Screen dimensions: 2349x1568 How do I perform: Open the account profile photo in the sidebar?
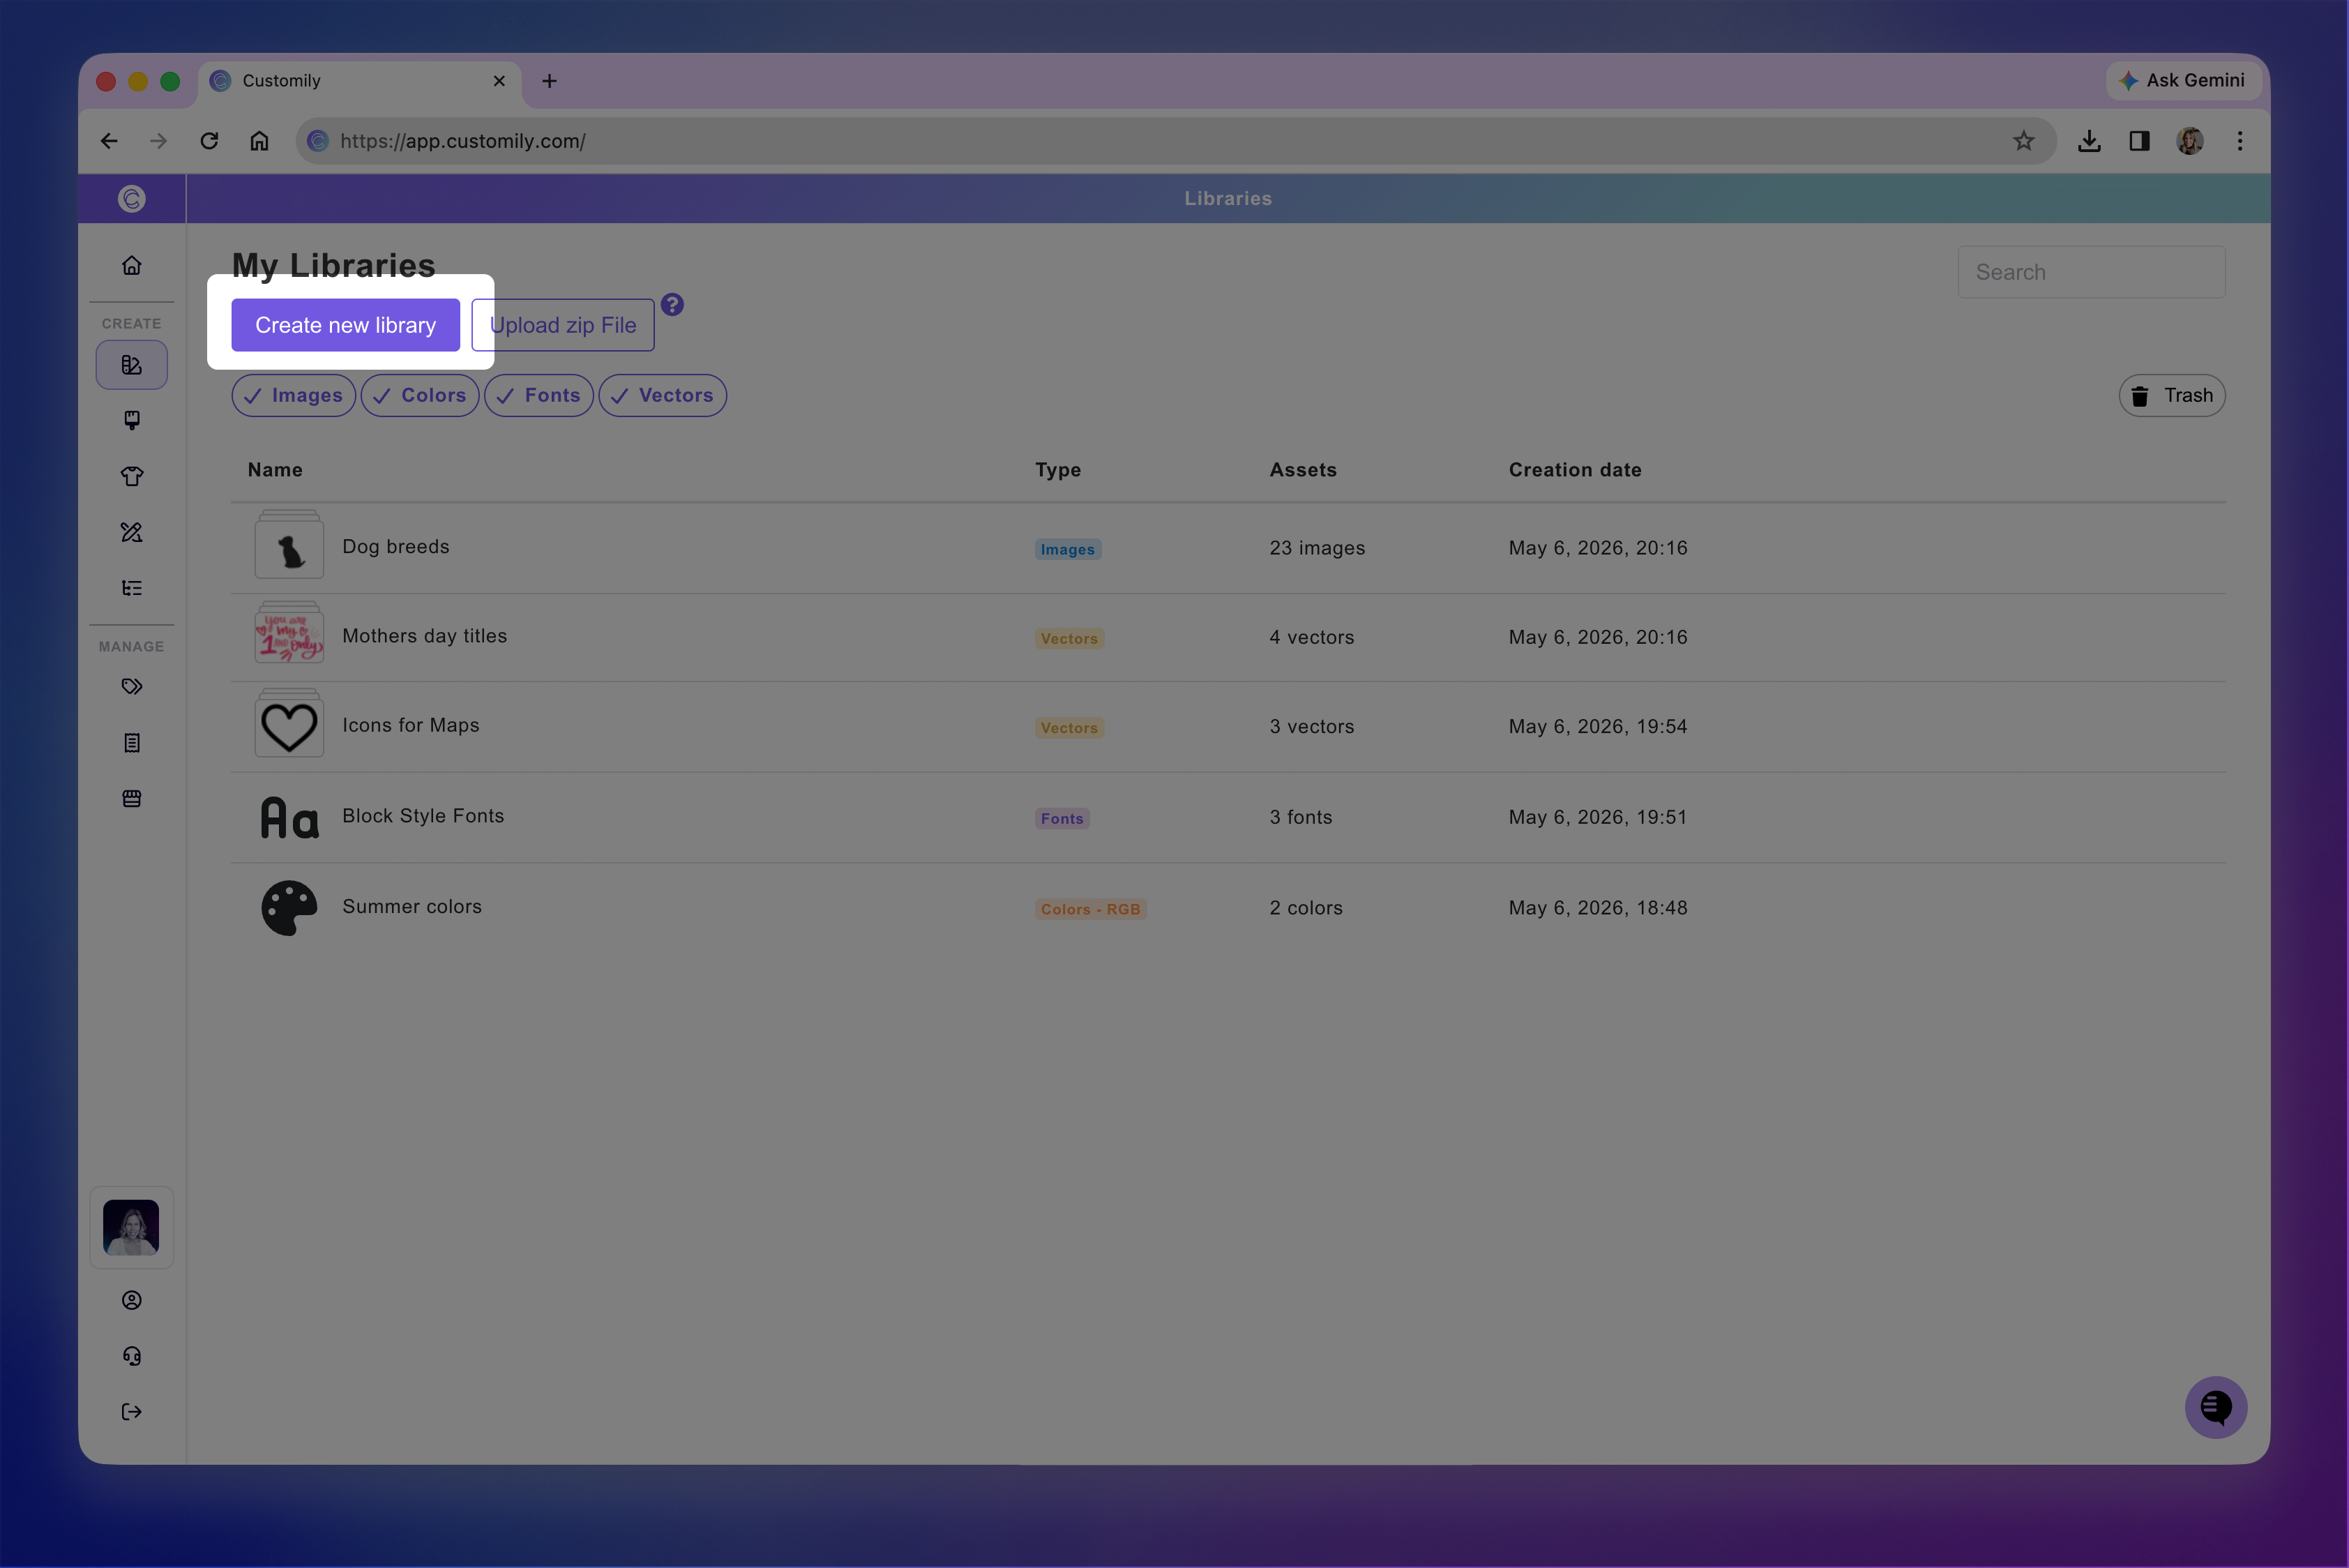click(x=131, y=1227)
